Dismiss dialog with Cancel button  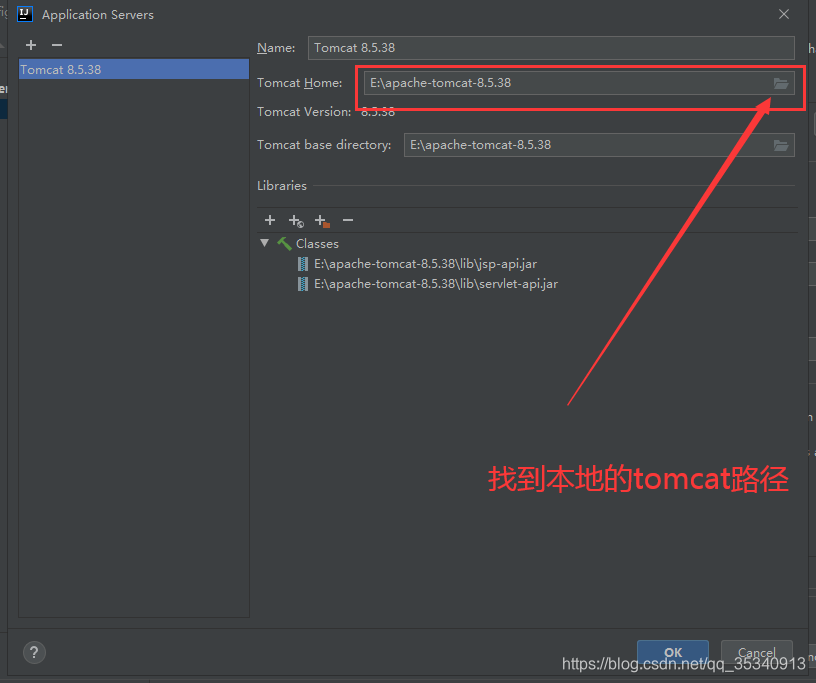(x=757, y=652)
